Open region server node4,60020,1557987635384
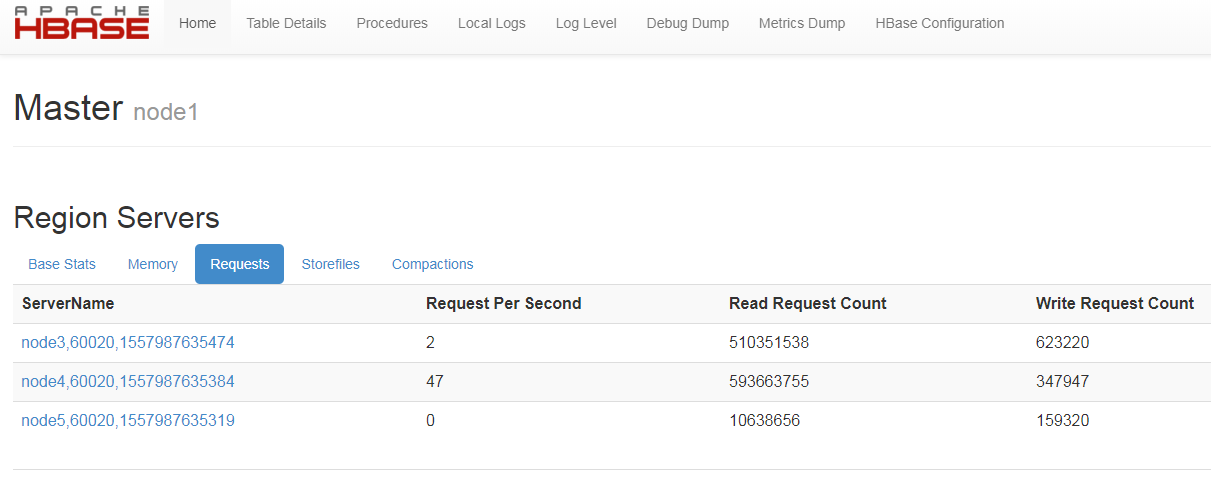 coord(128,382)
